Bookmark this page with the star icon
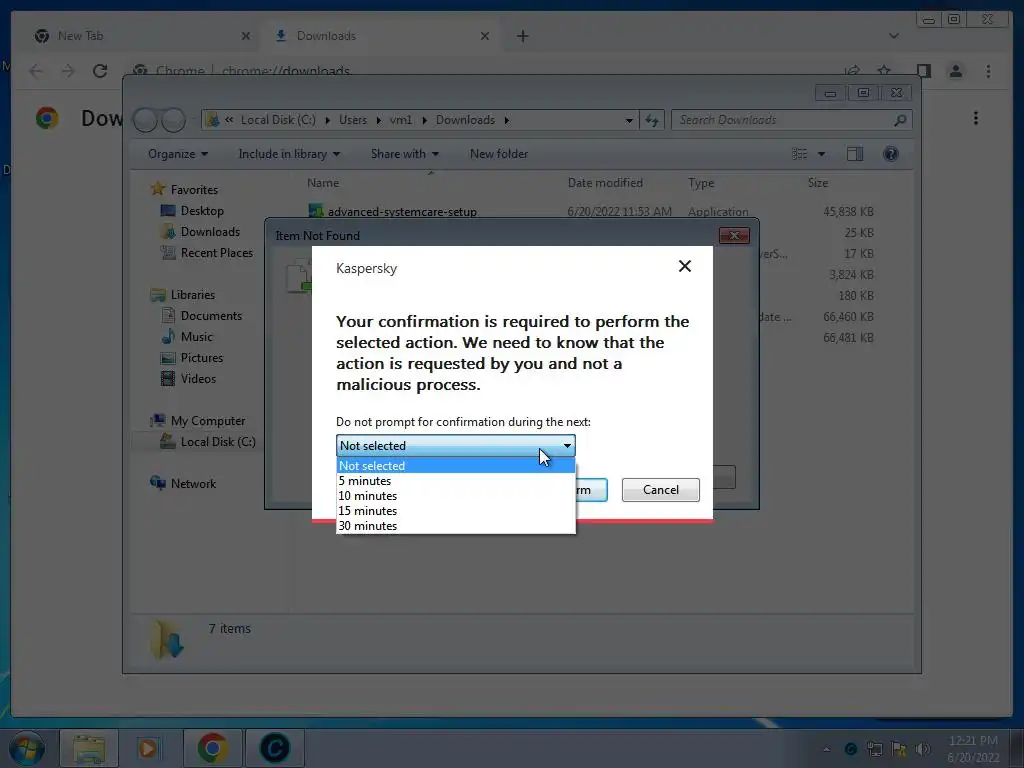The image size is (1024, 768). click(884, 71)
